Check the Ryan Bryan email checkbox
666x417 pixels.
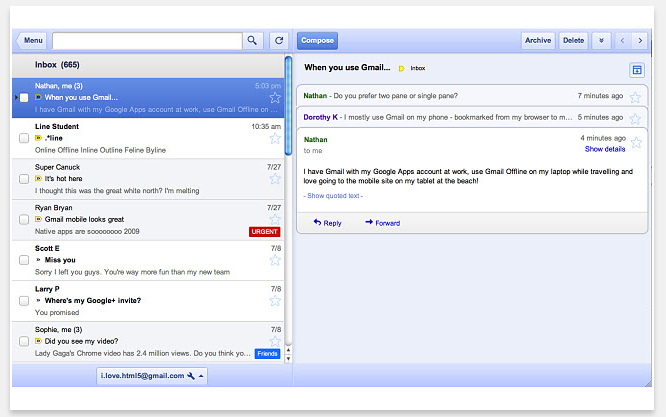24,220
